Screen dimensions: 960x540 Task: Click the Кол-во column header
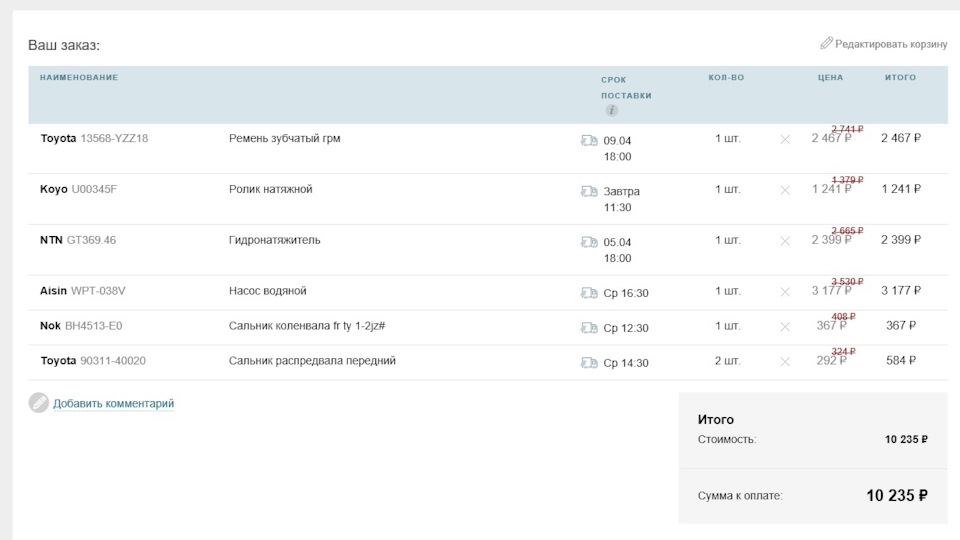726,78
